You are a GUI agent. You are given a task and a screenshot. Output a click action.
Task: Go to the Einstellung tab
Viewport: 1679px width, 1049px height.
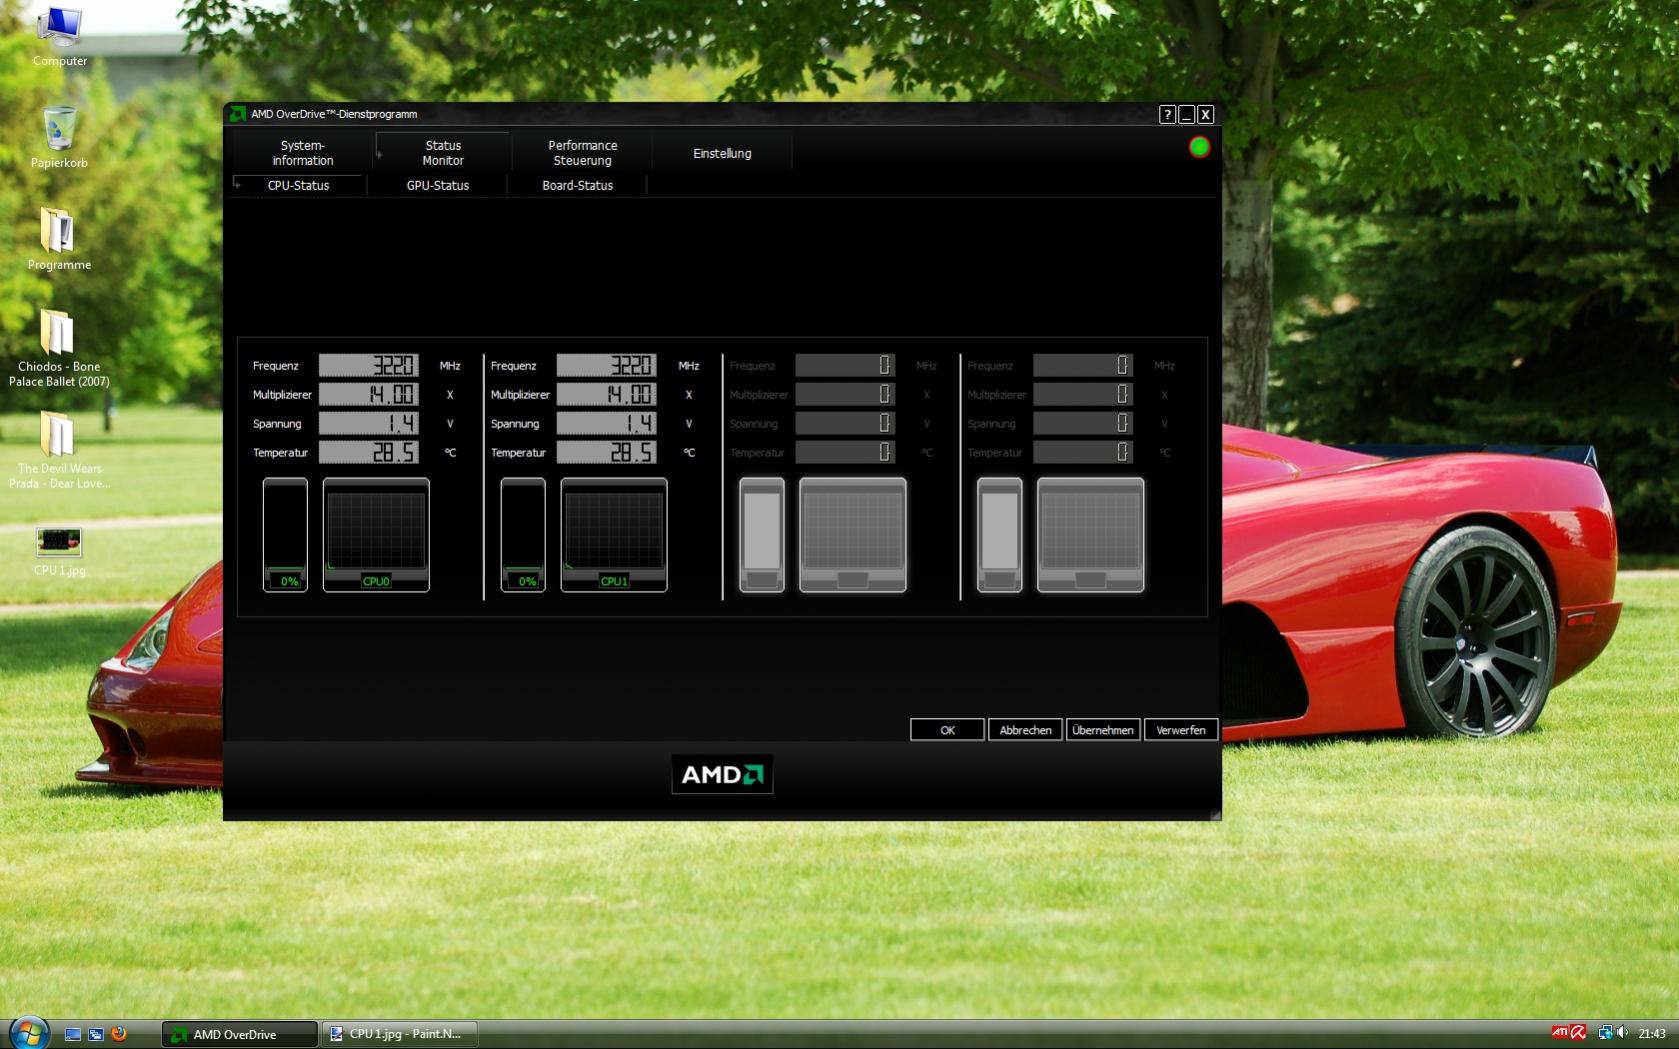722,153
